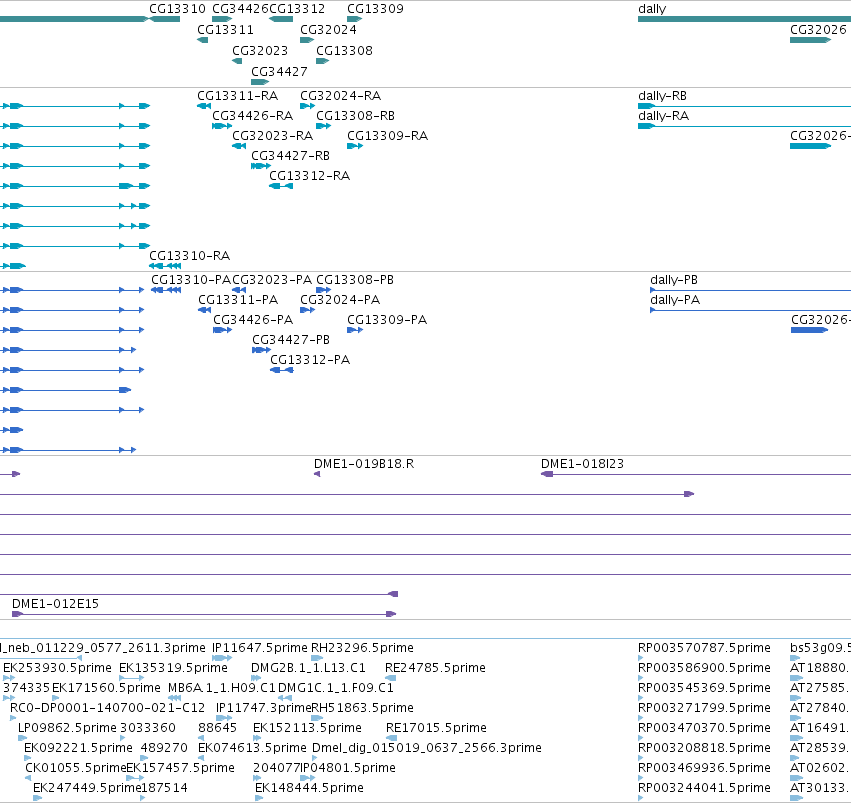Click the IP11647.5prime EST label
Viewport: 851px width, 803px height.
tap(259, 648)
